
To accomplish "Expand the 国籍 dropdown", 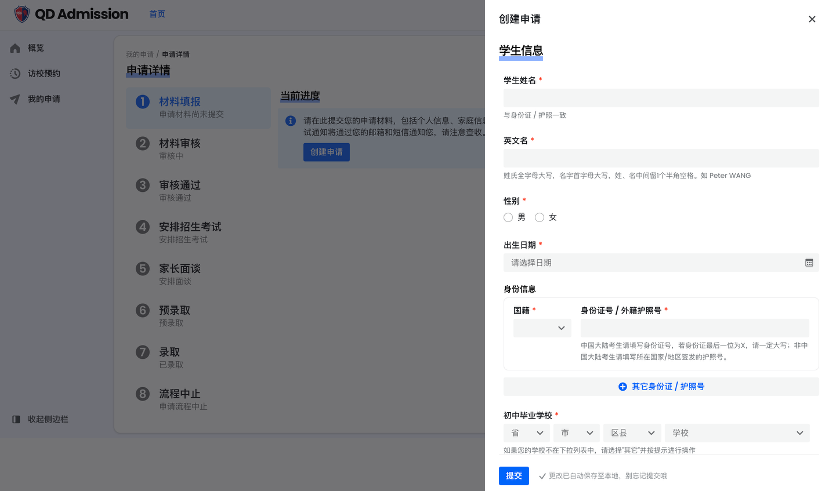I will (542, 328).
